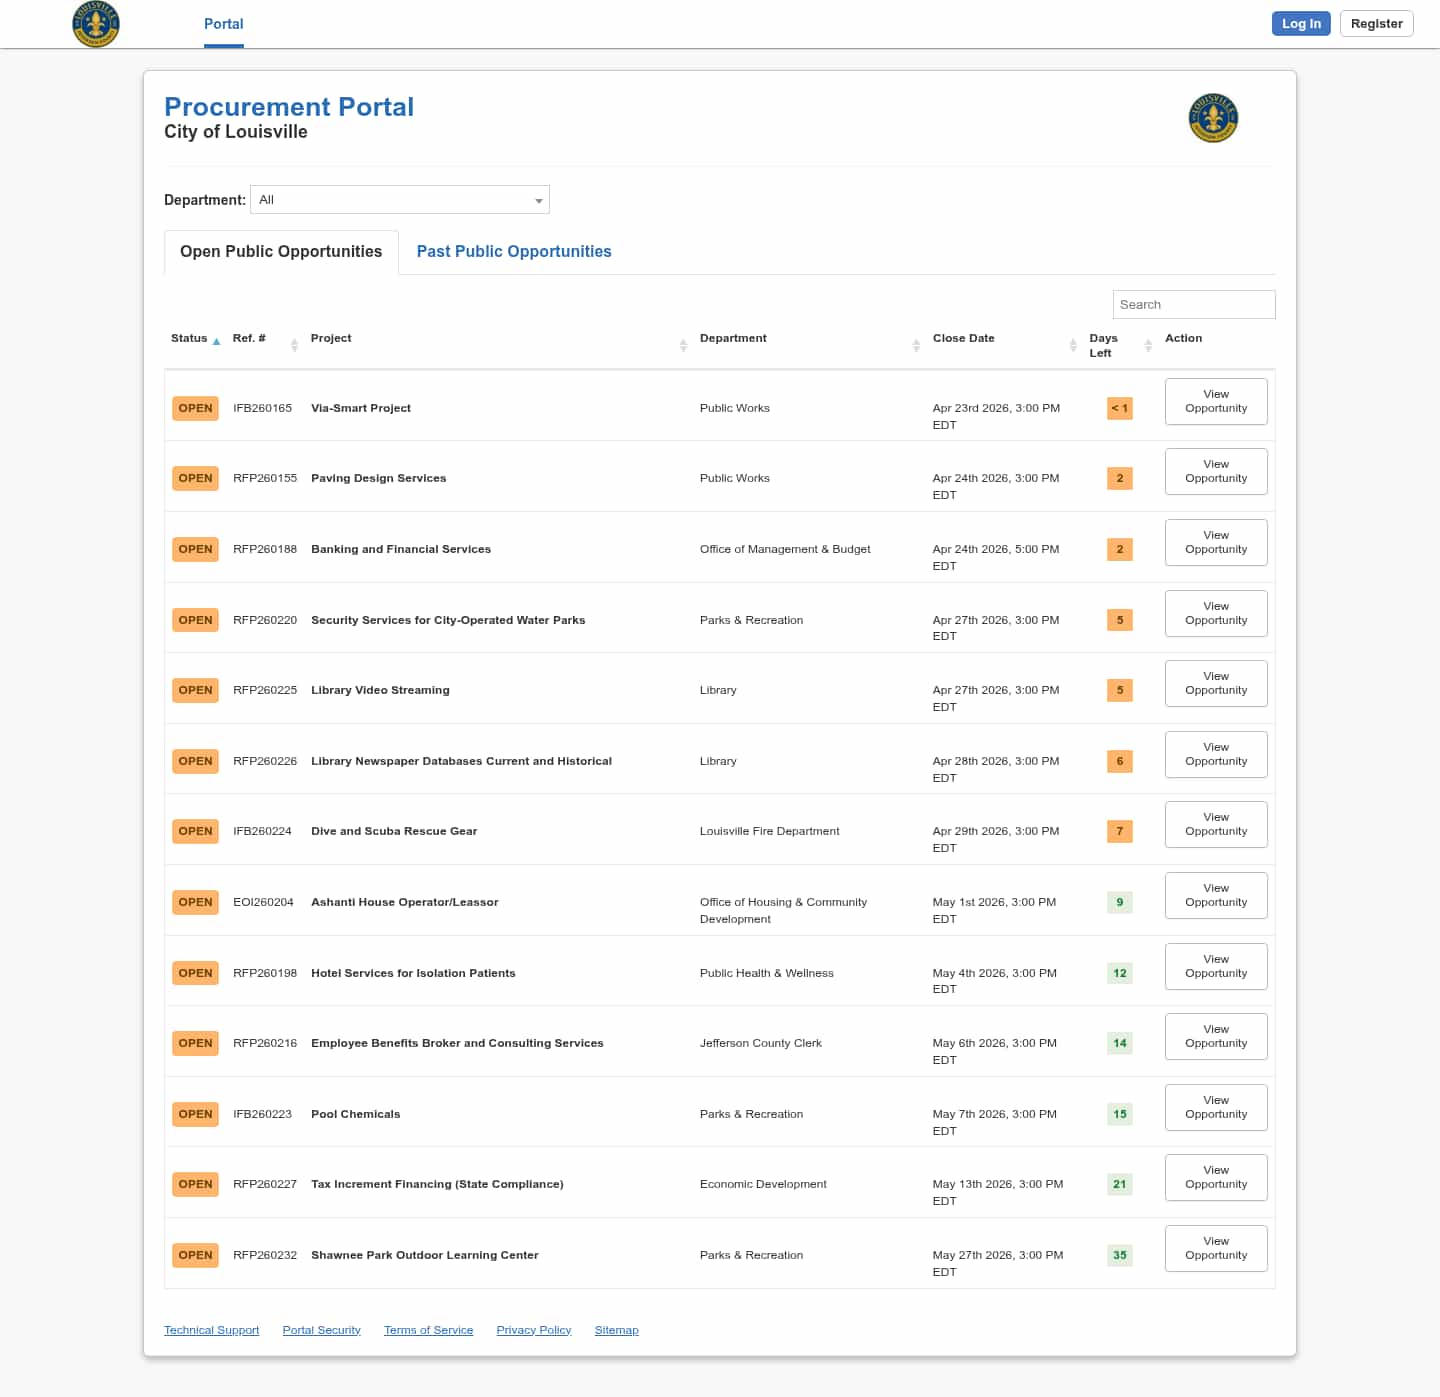1440x1397 pixels.
Task: Sort by Days Left column arrows
Action: (1148, 345)
